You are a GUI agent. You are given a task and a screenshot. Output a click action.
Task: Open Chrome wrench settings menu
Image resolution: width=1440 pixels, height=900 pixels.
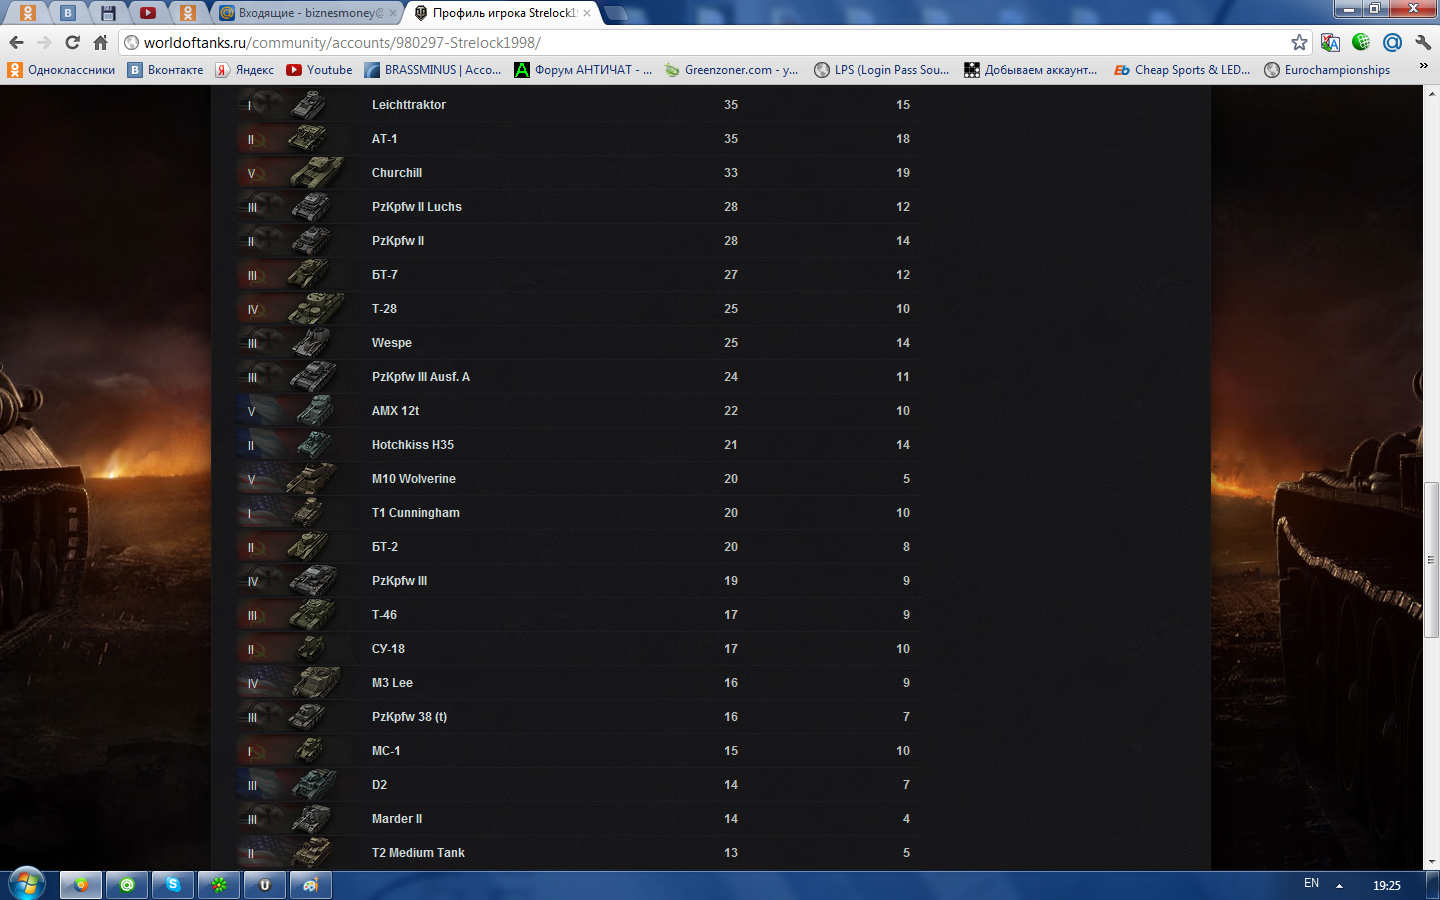[1423, 42]
